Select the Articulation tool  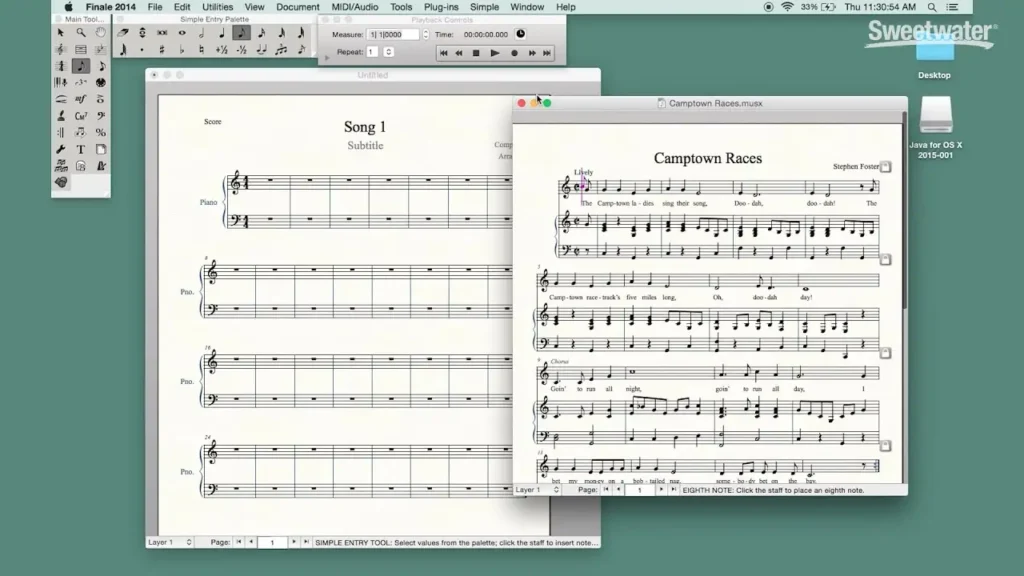[x=101, y=99]
